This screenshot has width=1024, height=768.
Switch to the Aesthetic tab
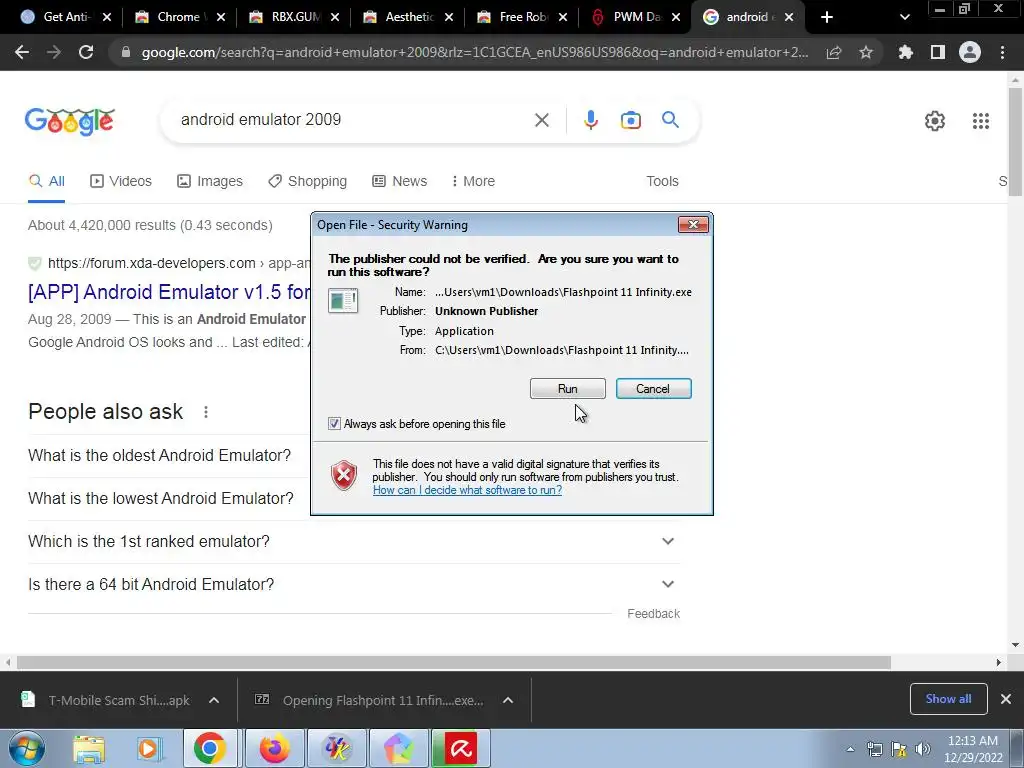point(406,17)
